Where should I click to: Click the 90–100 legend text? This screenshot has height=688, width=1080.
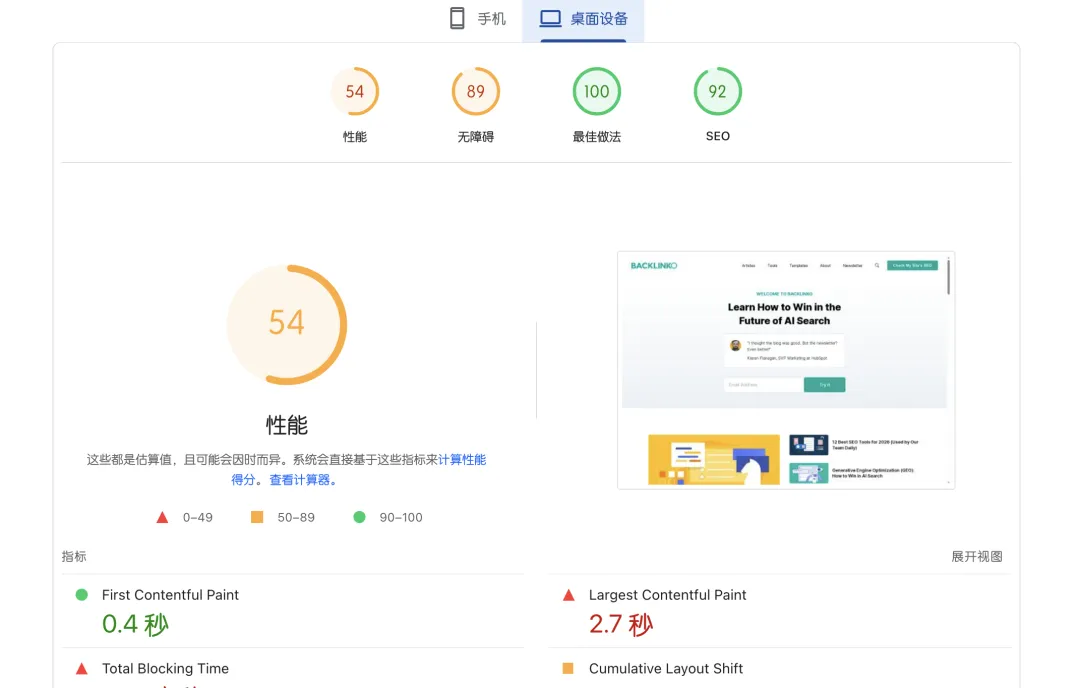(401, 517)
